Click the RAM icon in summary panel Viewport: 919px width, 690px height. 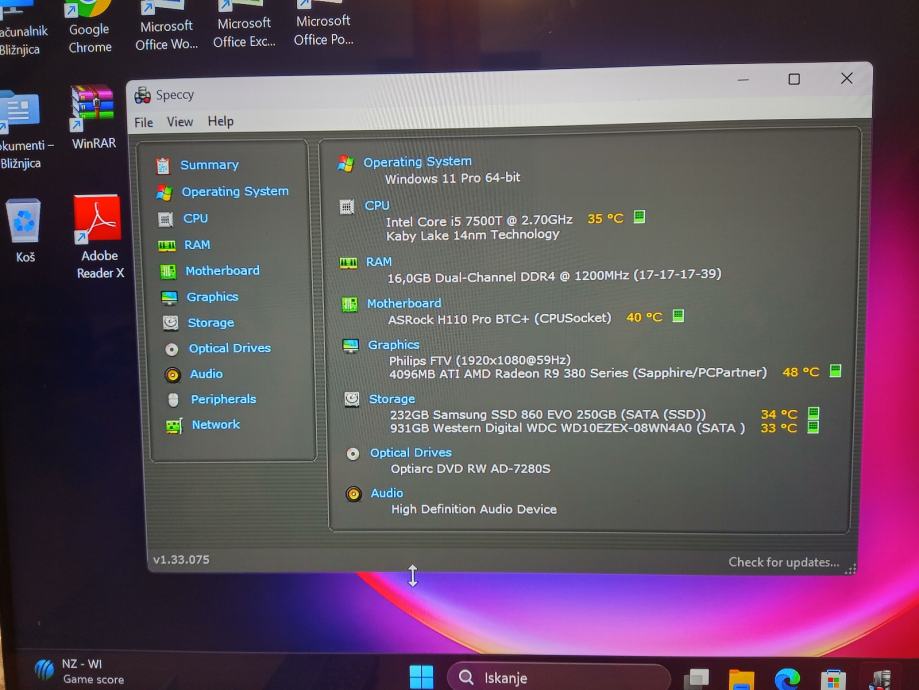pyautogui.click(x=348, y=263)
